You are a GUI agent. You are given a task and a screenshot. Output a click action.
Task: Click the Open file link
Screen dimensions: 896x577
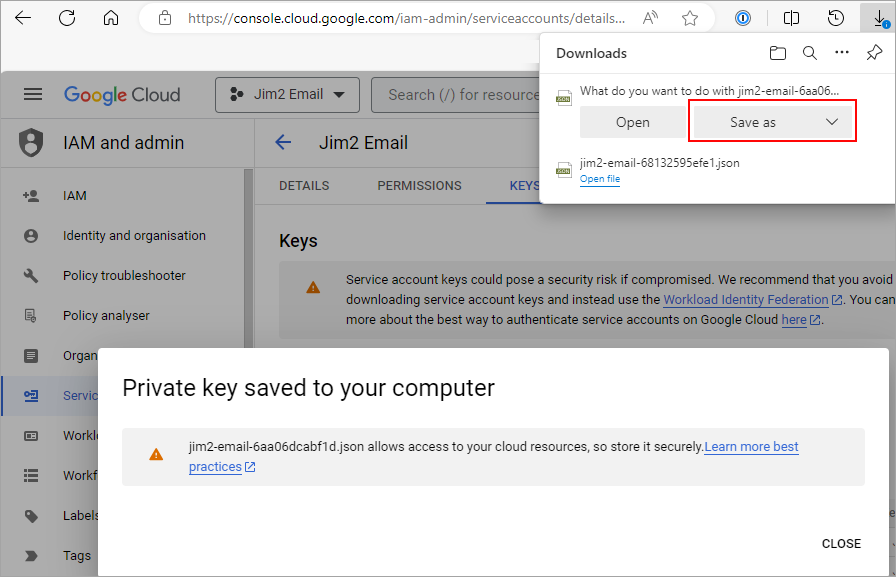click(600, 179)
